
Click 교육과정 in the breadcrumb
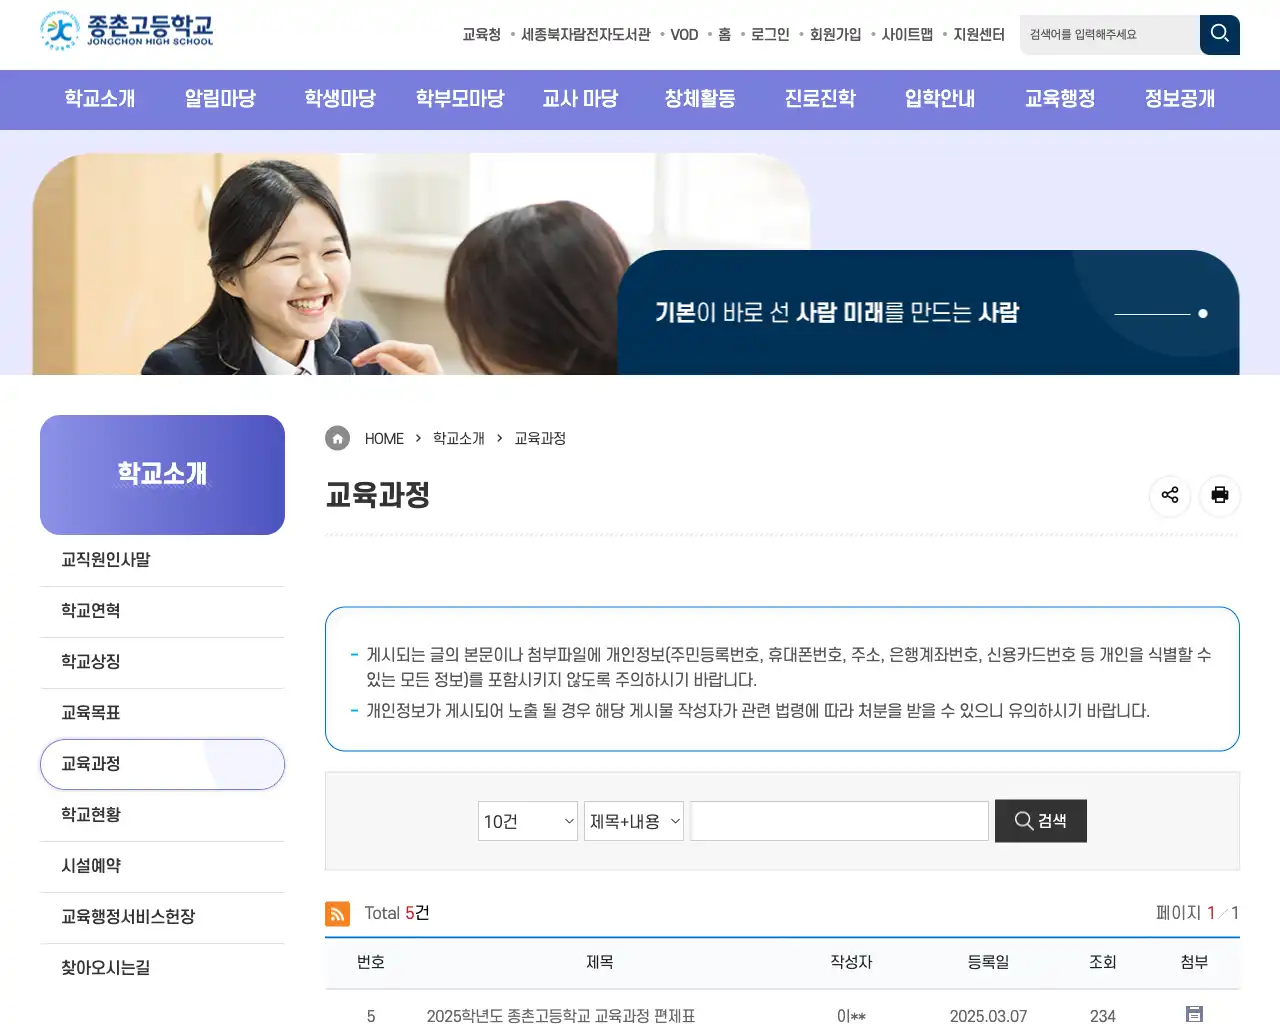[540, 439]
